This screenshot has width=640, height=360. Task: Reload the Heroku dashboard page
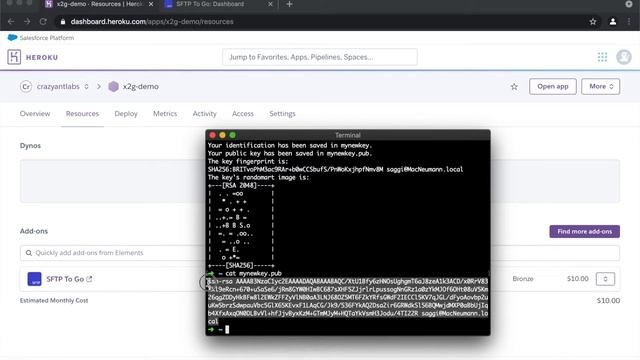pos(43,22)
